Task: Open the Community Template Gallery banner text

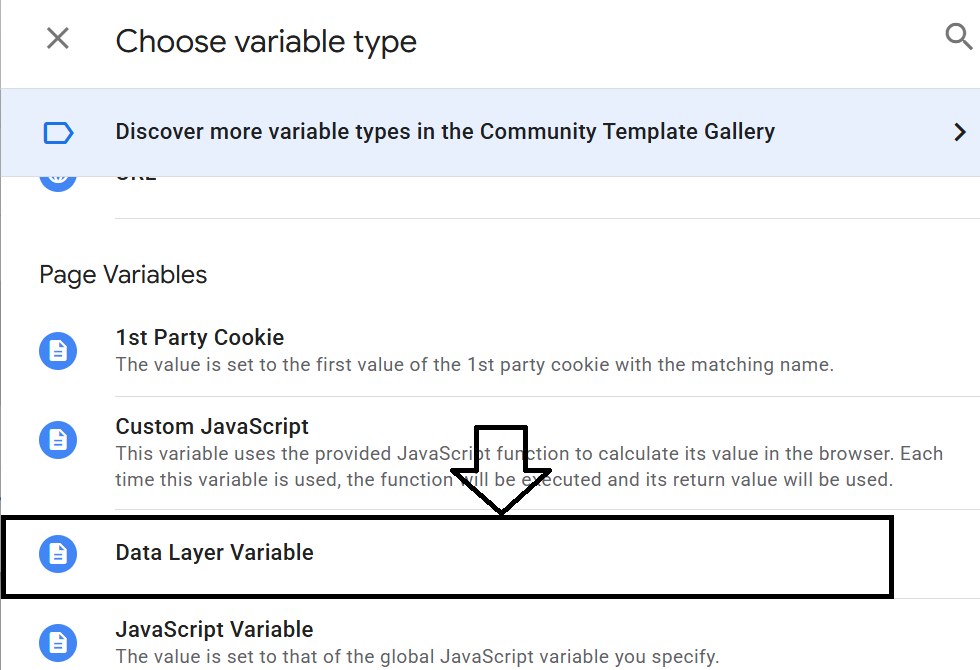Action: point(445,132)
